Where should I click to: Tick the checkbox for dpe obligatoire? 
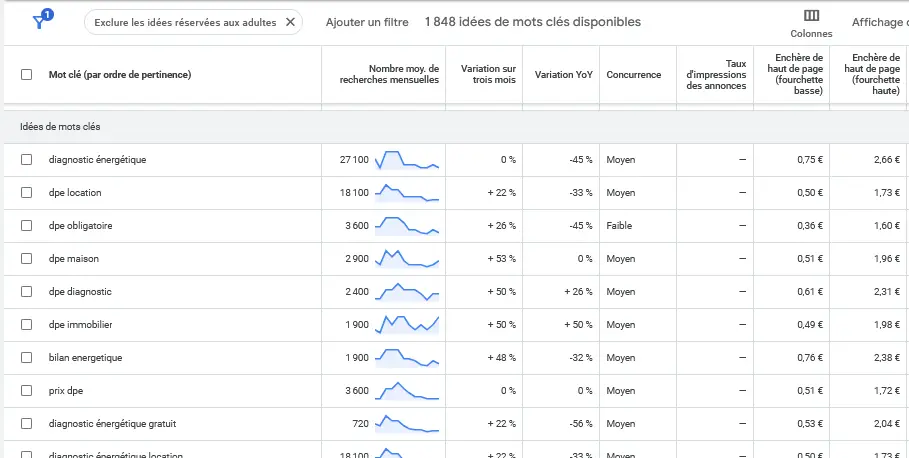pyautogui.click(x=27, y=226)
